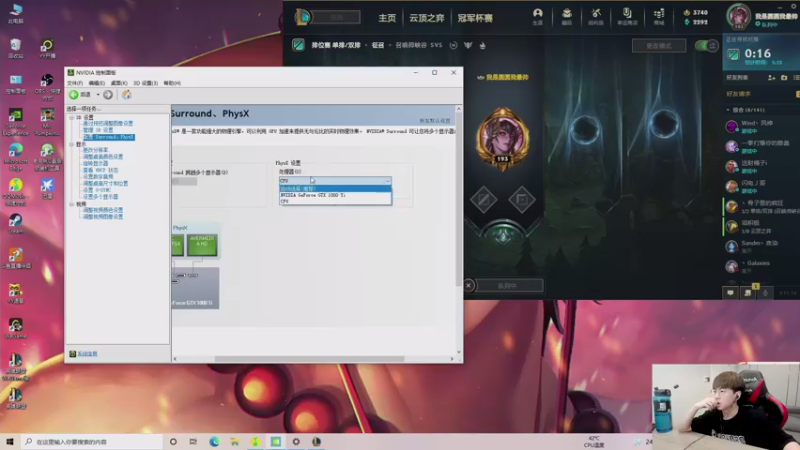Viewport: 800px width, 450px height.
Task: Open 冠军杯赛 tab in League client
Action: coord(475,18)
